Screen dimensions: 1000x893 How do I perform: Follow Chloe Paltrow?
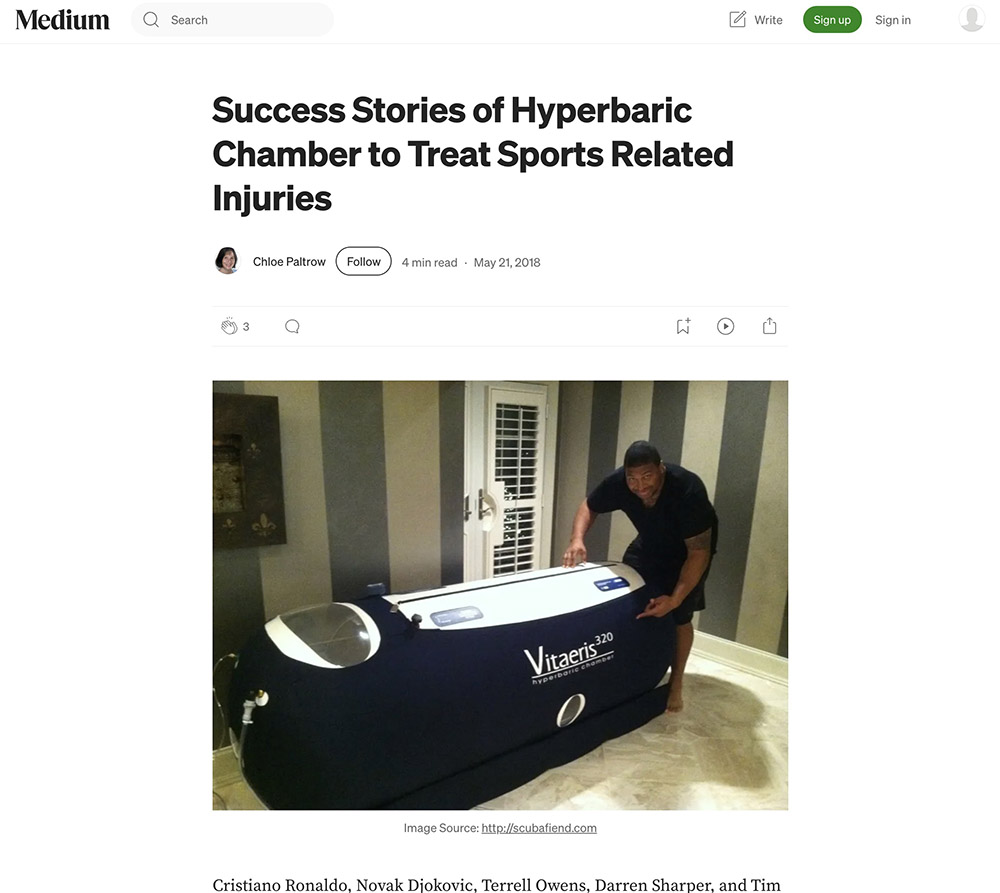click(x=364, y=262)
